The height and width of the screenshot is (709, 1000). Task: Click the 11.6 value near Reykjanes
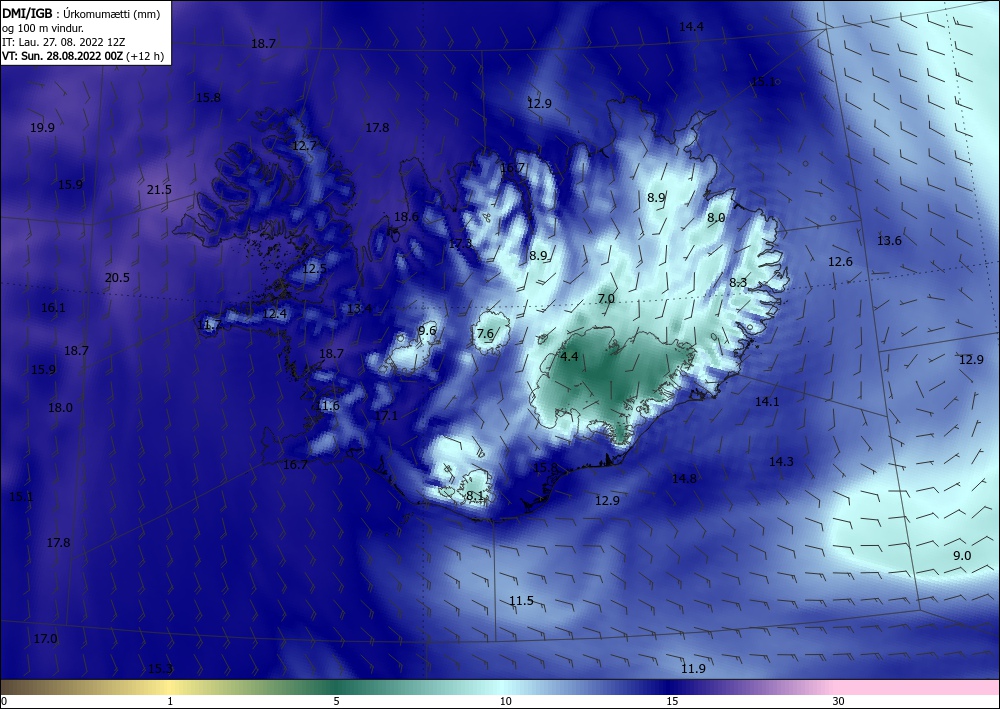click(328, 406)
